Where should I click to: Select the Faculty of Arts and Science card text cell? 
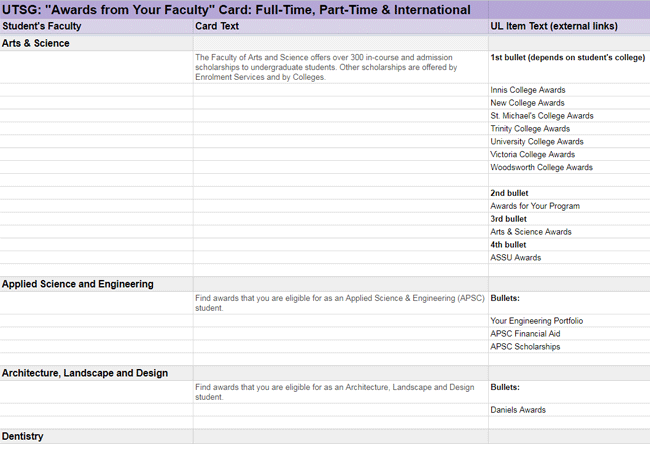340,67
